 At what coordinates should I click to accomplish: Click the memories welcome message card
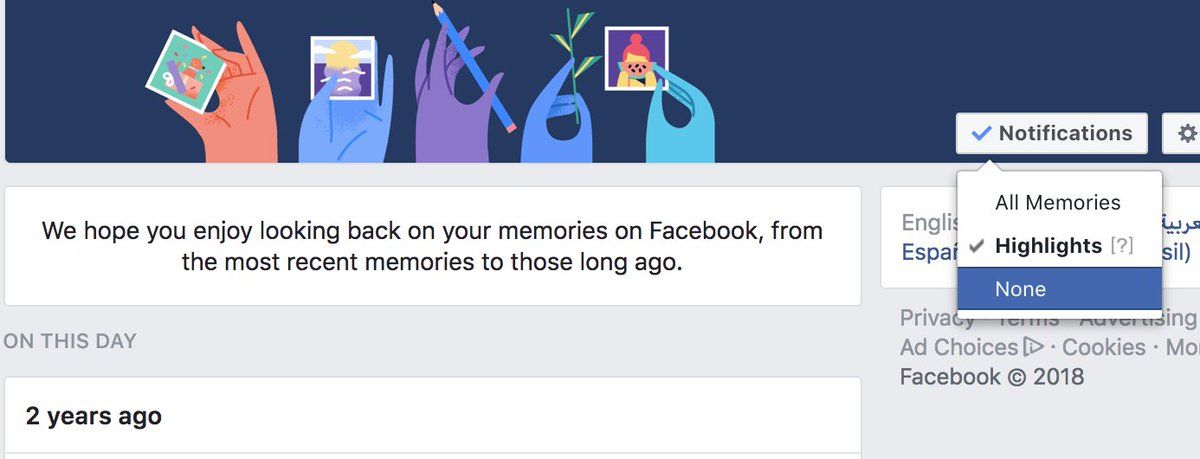(432, 246)
